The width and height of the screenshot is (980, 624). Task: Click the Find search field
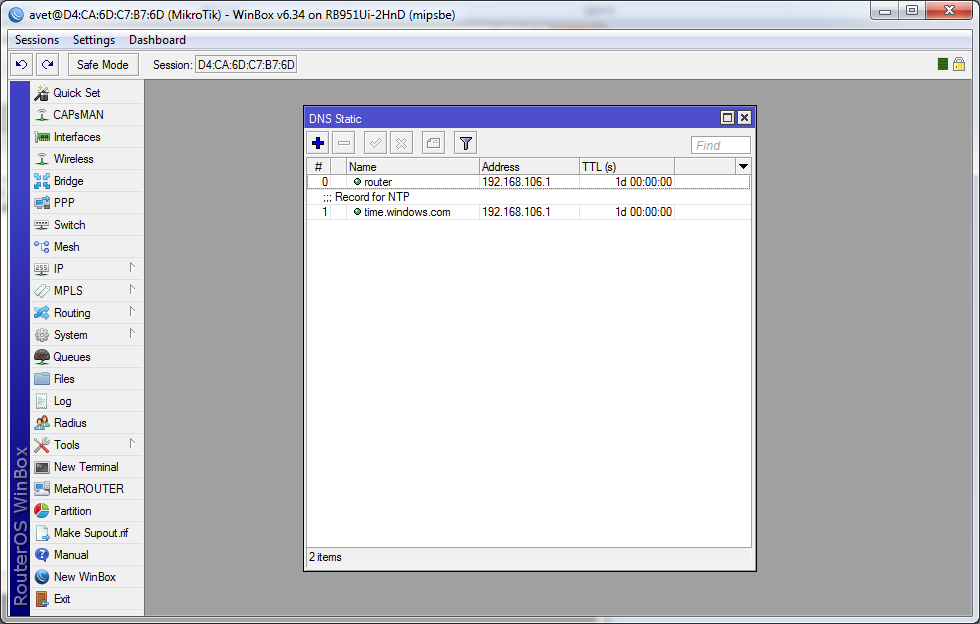(720, 145)
